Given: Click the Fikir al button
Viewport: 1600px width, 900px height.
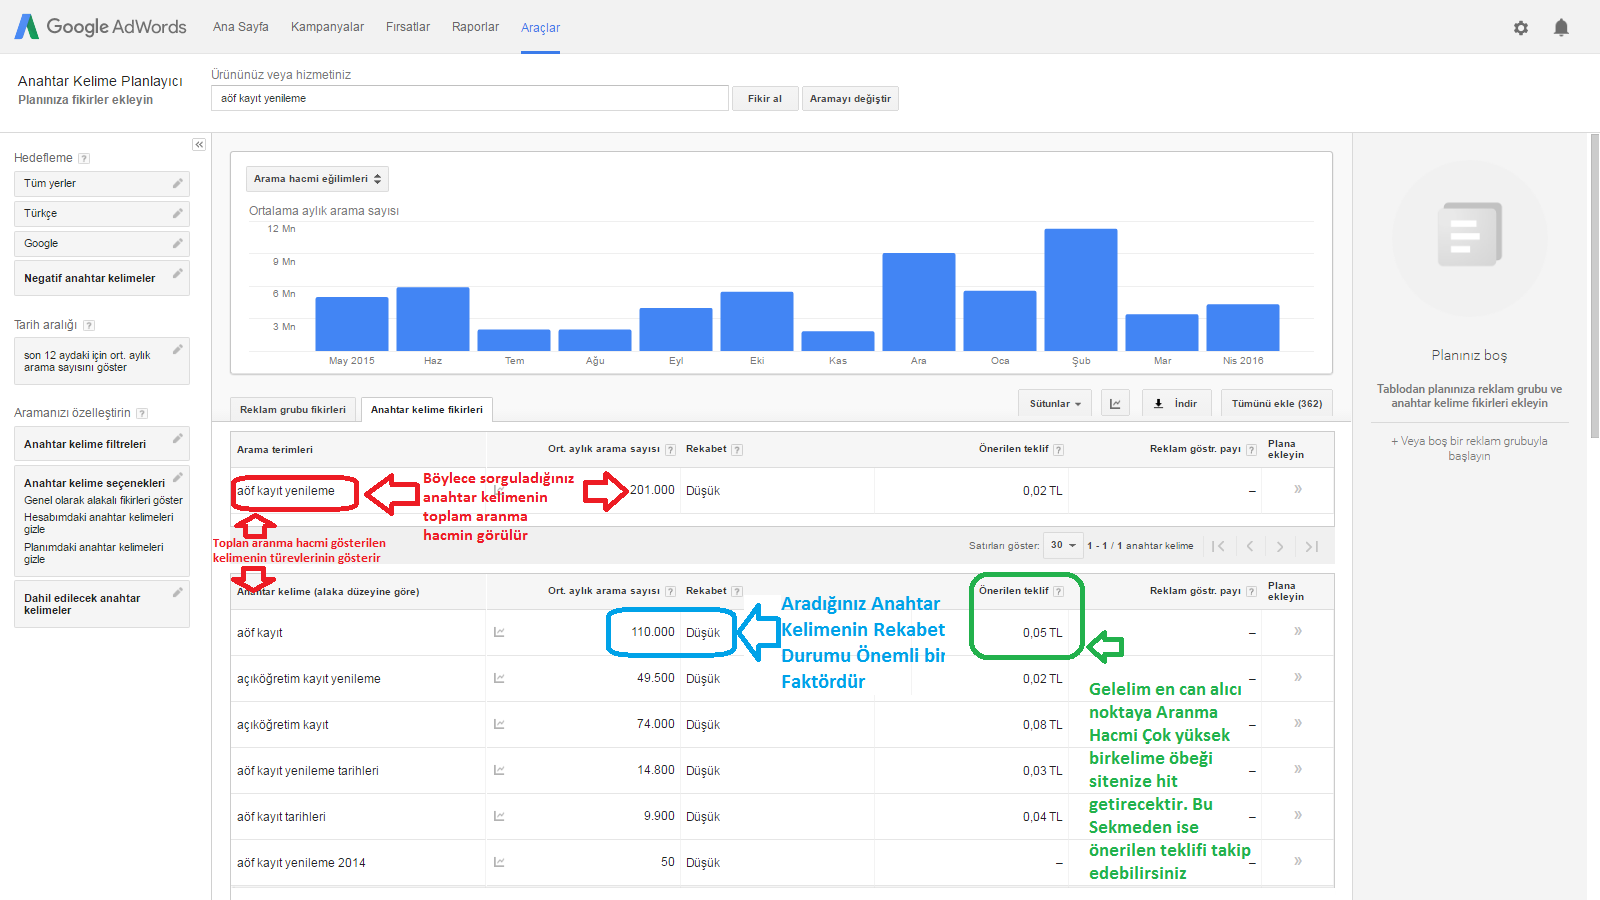Looking at the screenshot, I should tap(765, 98).
